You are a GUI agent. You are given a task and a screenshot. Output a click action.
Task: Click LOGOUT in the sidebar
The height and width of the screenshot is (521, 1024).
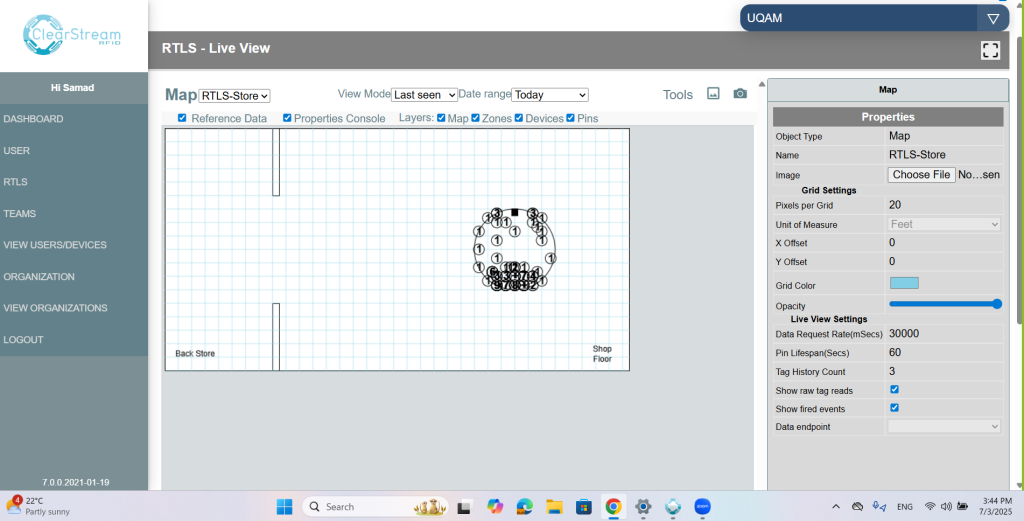click(x=23, y=340)
